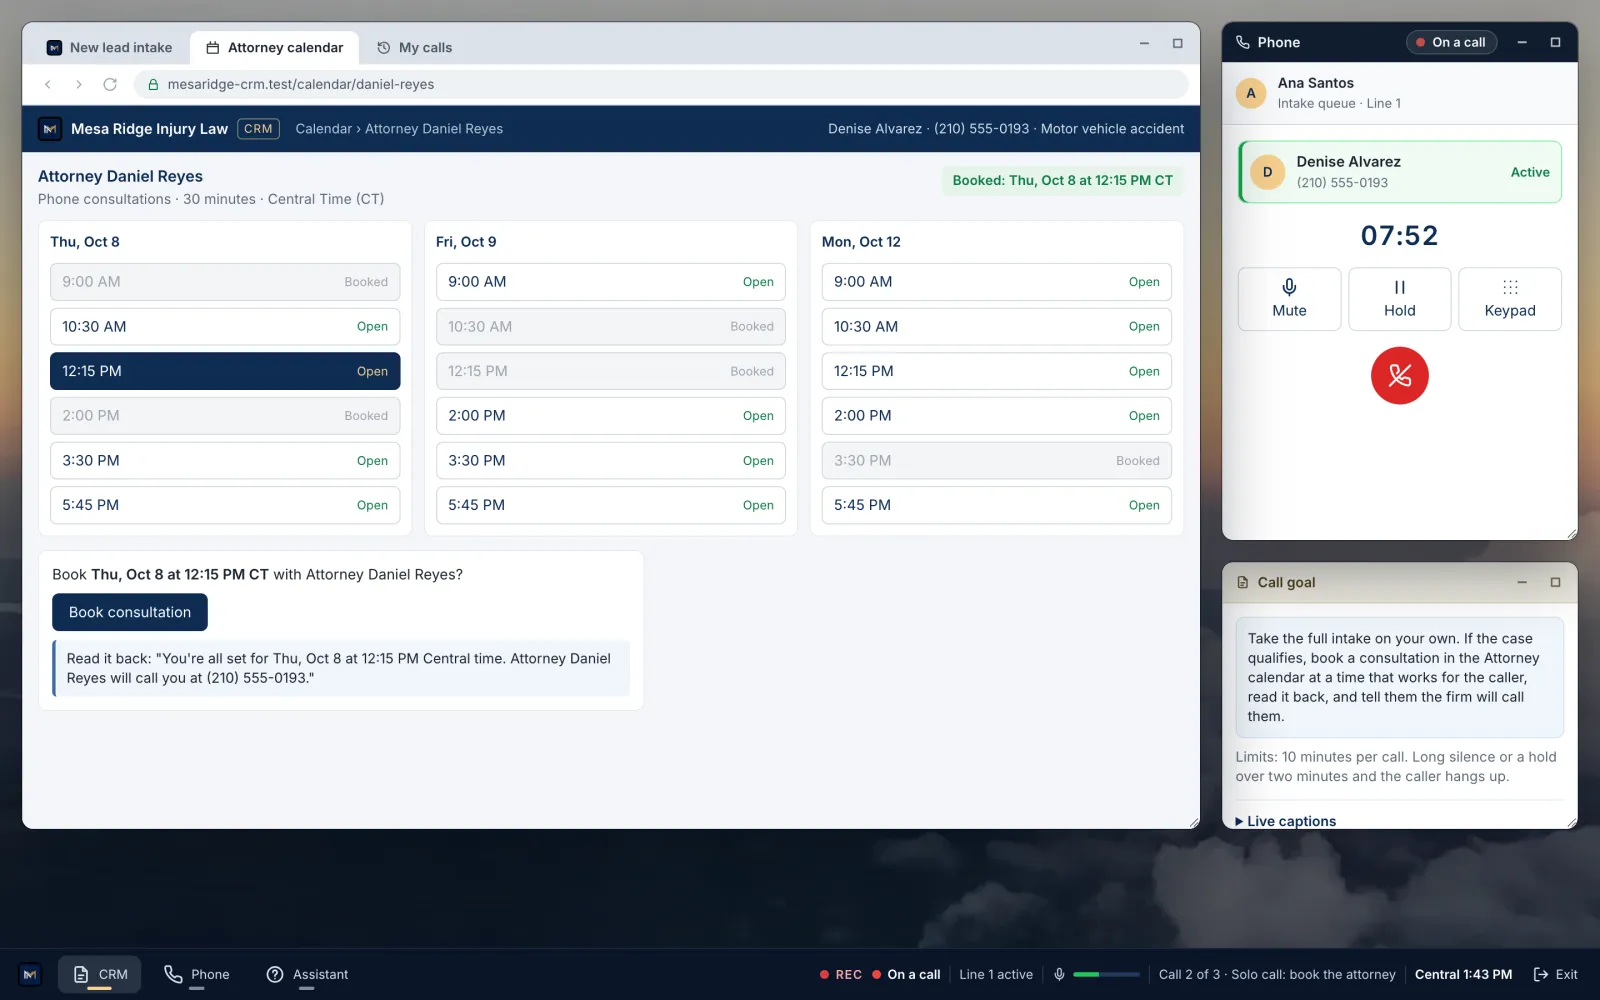
Task: Click the Central 1:43 PM clock
Action: click(1463, 974)
